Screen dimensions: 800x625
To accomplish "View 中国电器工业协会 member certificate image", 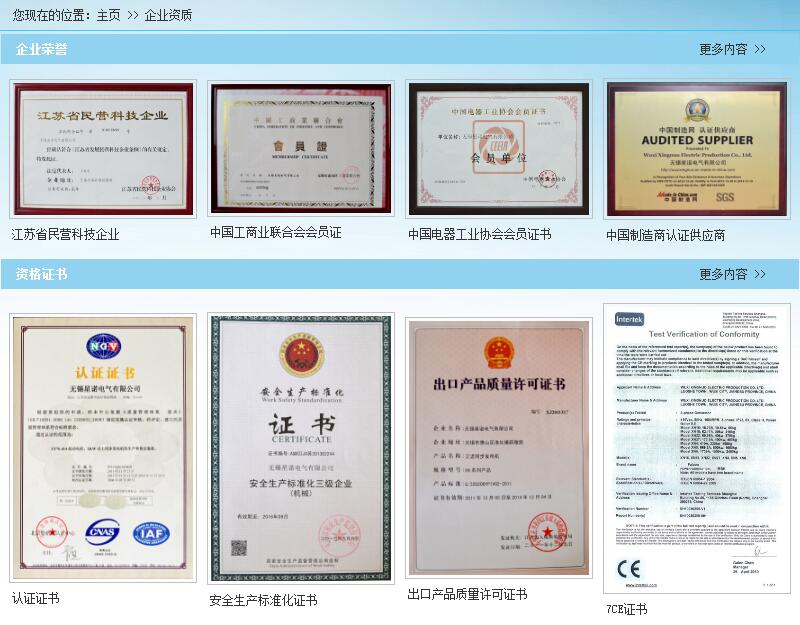I will click(x=498, y=149).
